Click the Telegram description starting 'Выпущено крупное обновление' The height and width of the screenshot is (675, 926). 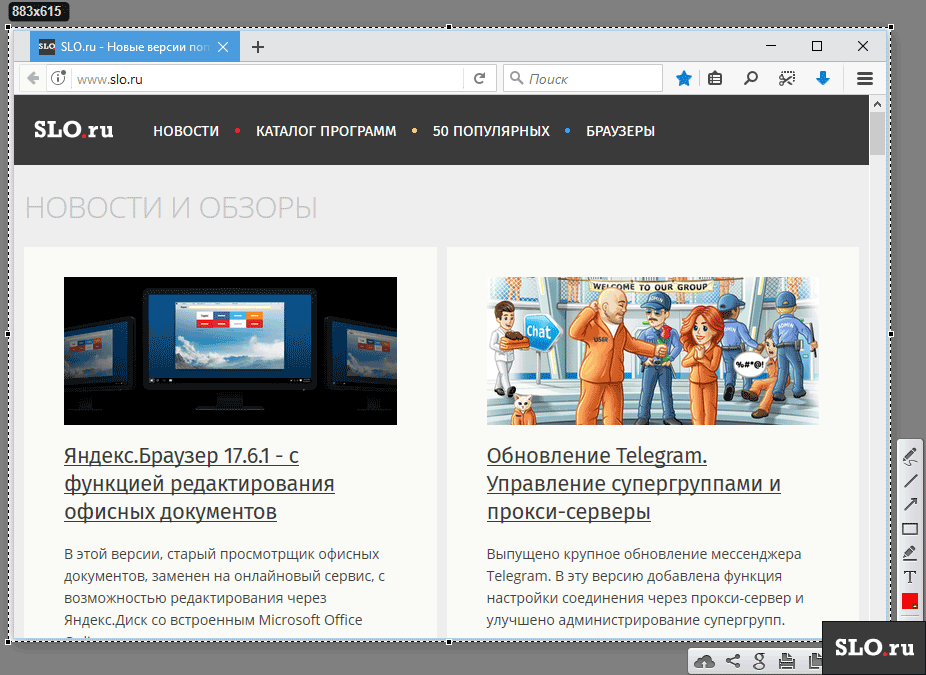point(645,587)
